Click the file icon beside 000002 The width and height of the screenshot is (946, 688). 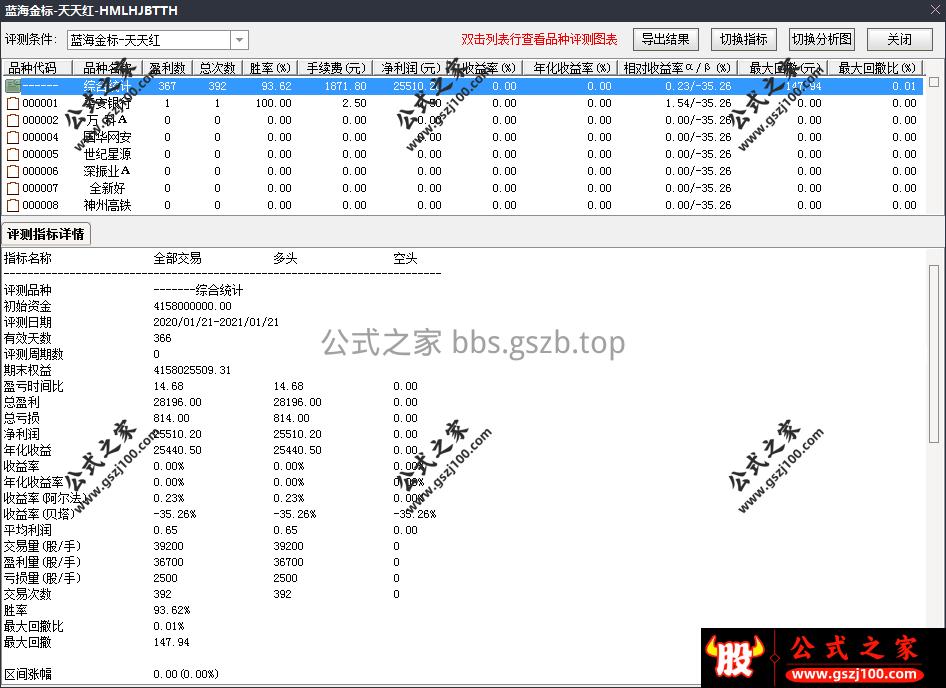click(13, 120)
